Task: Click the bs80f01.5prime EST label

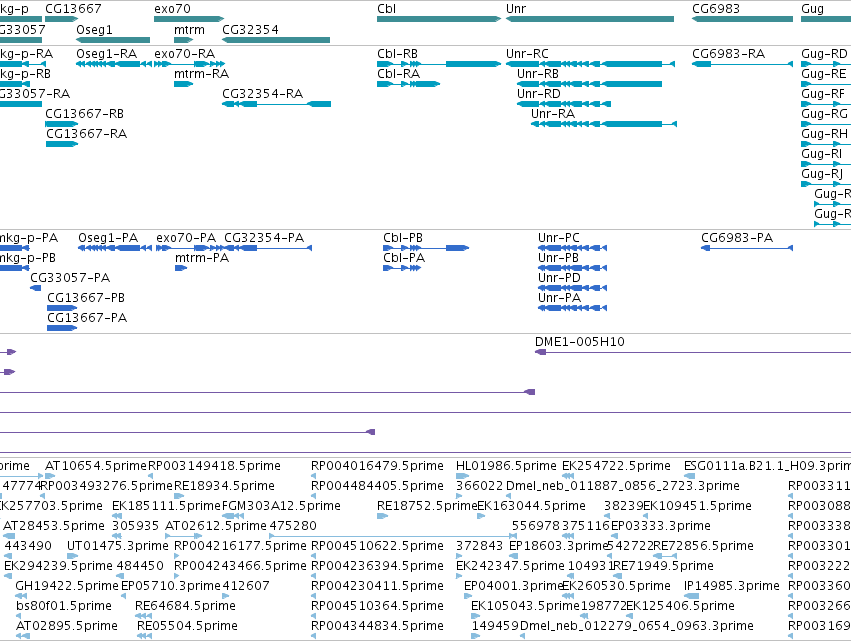Action: point(64,606)
